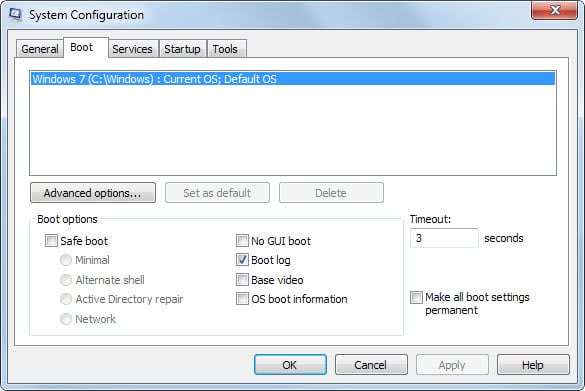The width and height of the screenshot is (585, 391).
Task: Open Advanced options dialog
Action: coord(93,193)
